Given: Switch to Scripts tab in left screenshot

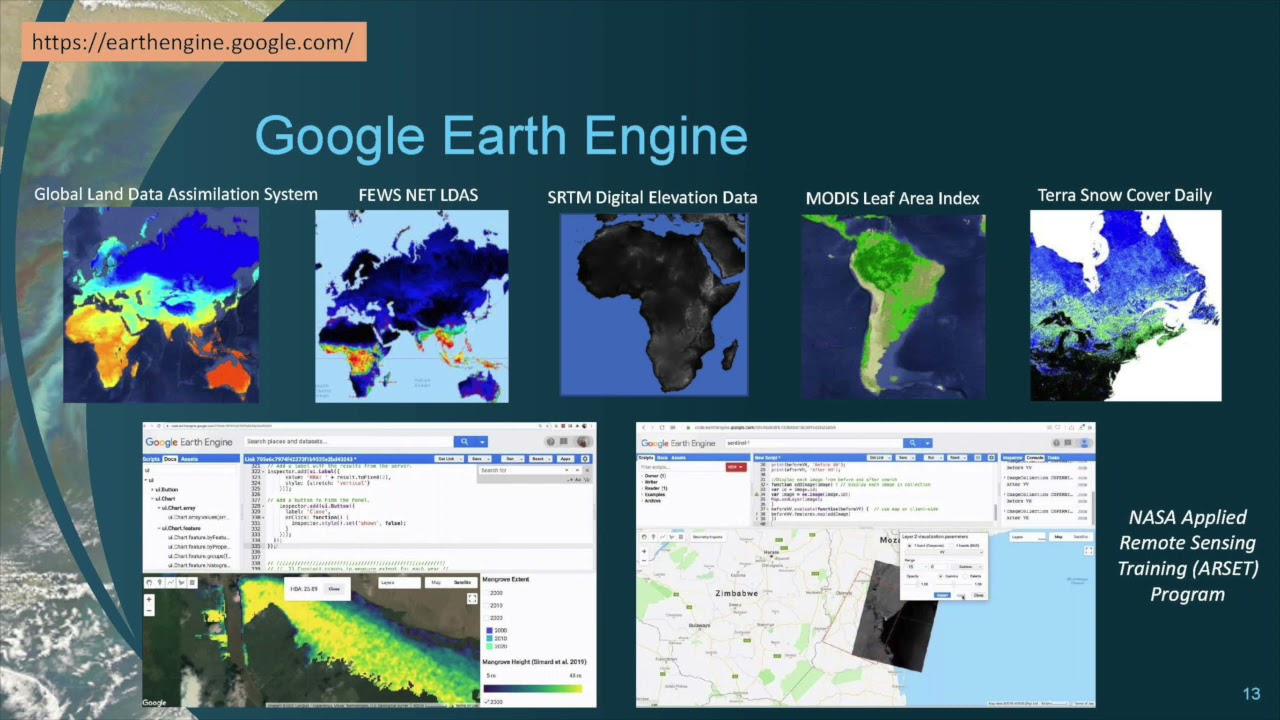Looking at the screenshot, I should click(151, 459).
